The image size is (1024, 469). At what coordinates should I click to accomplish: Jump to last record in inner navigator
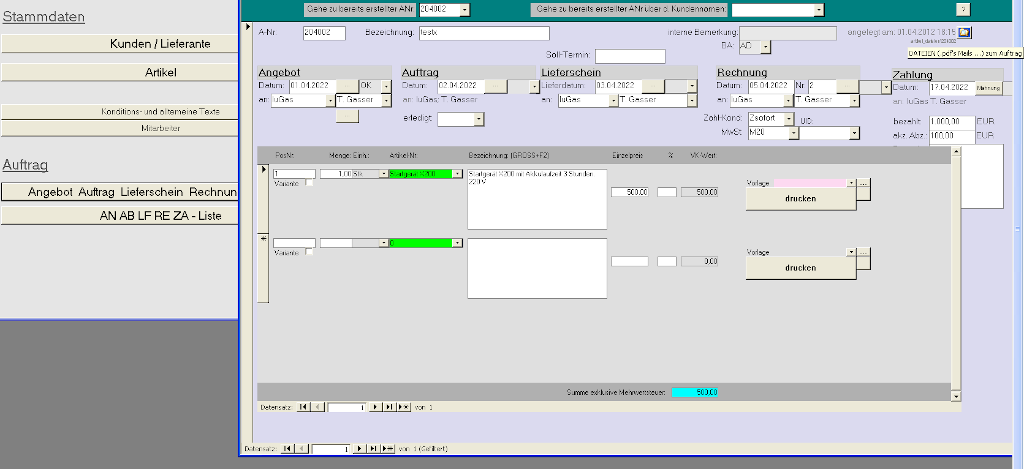(x=387, y=408)
